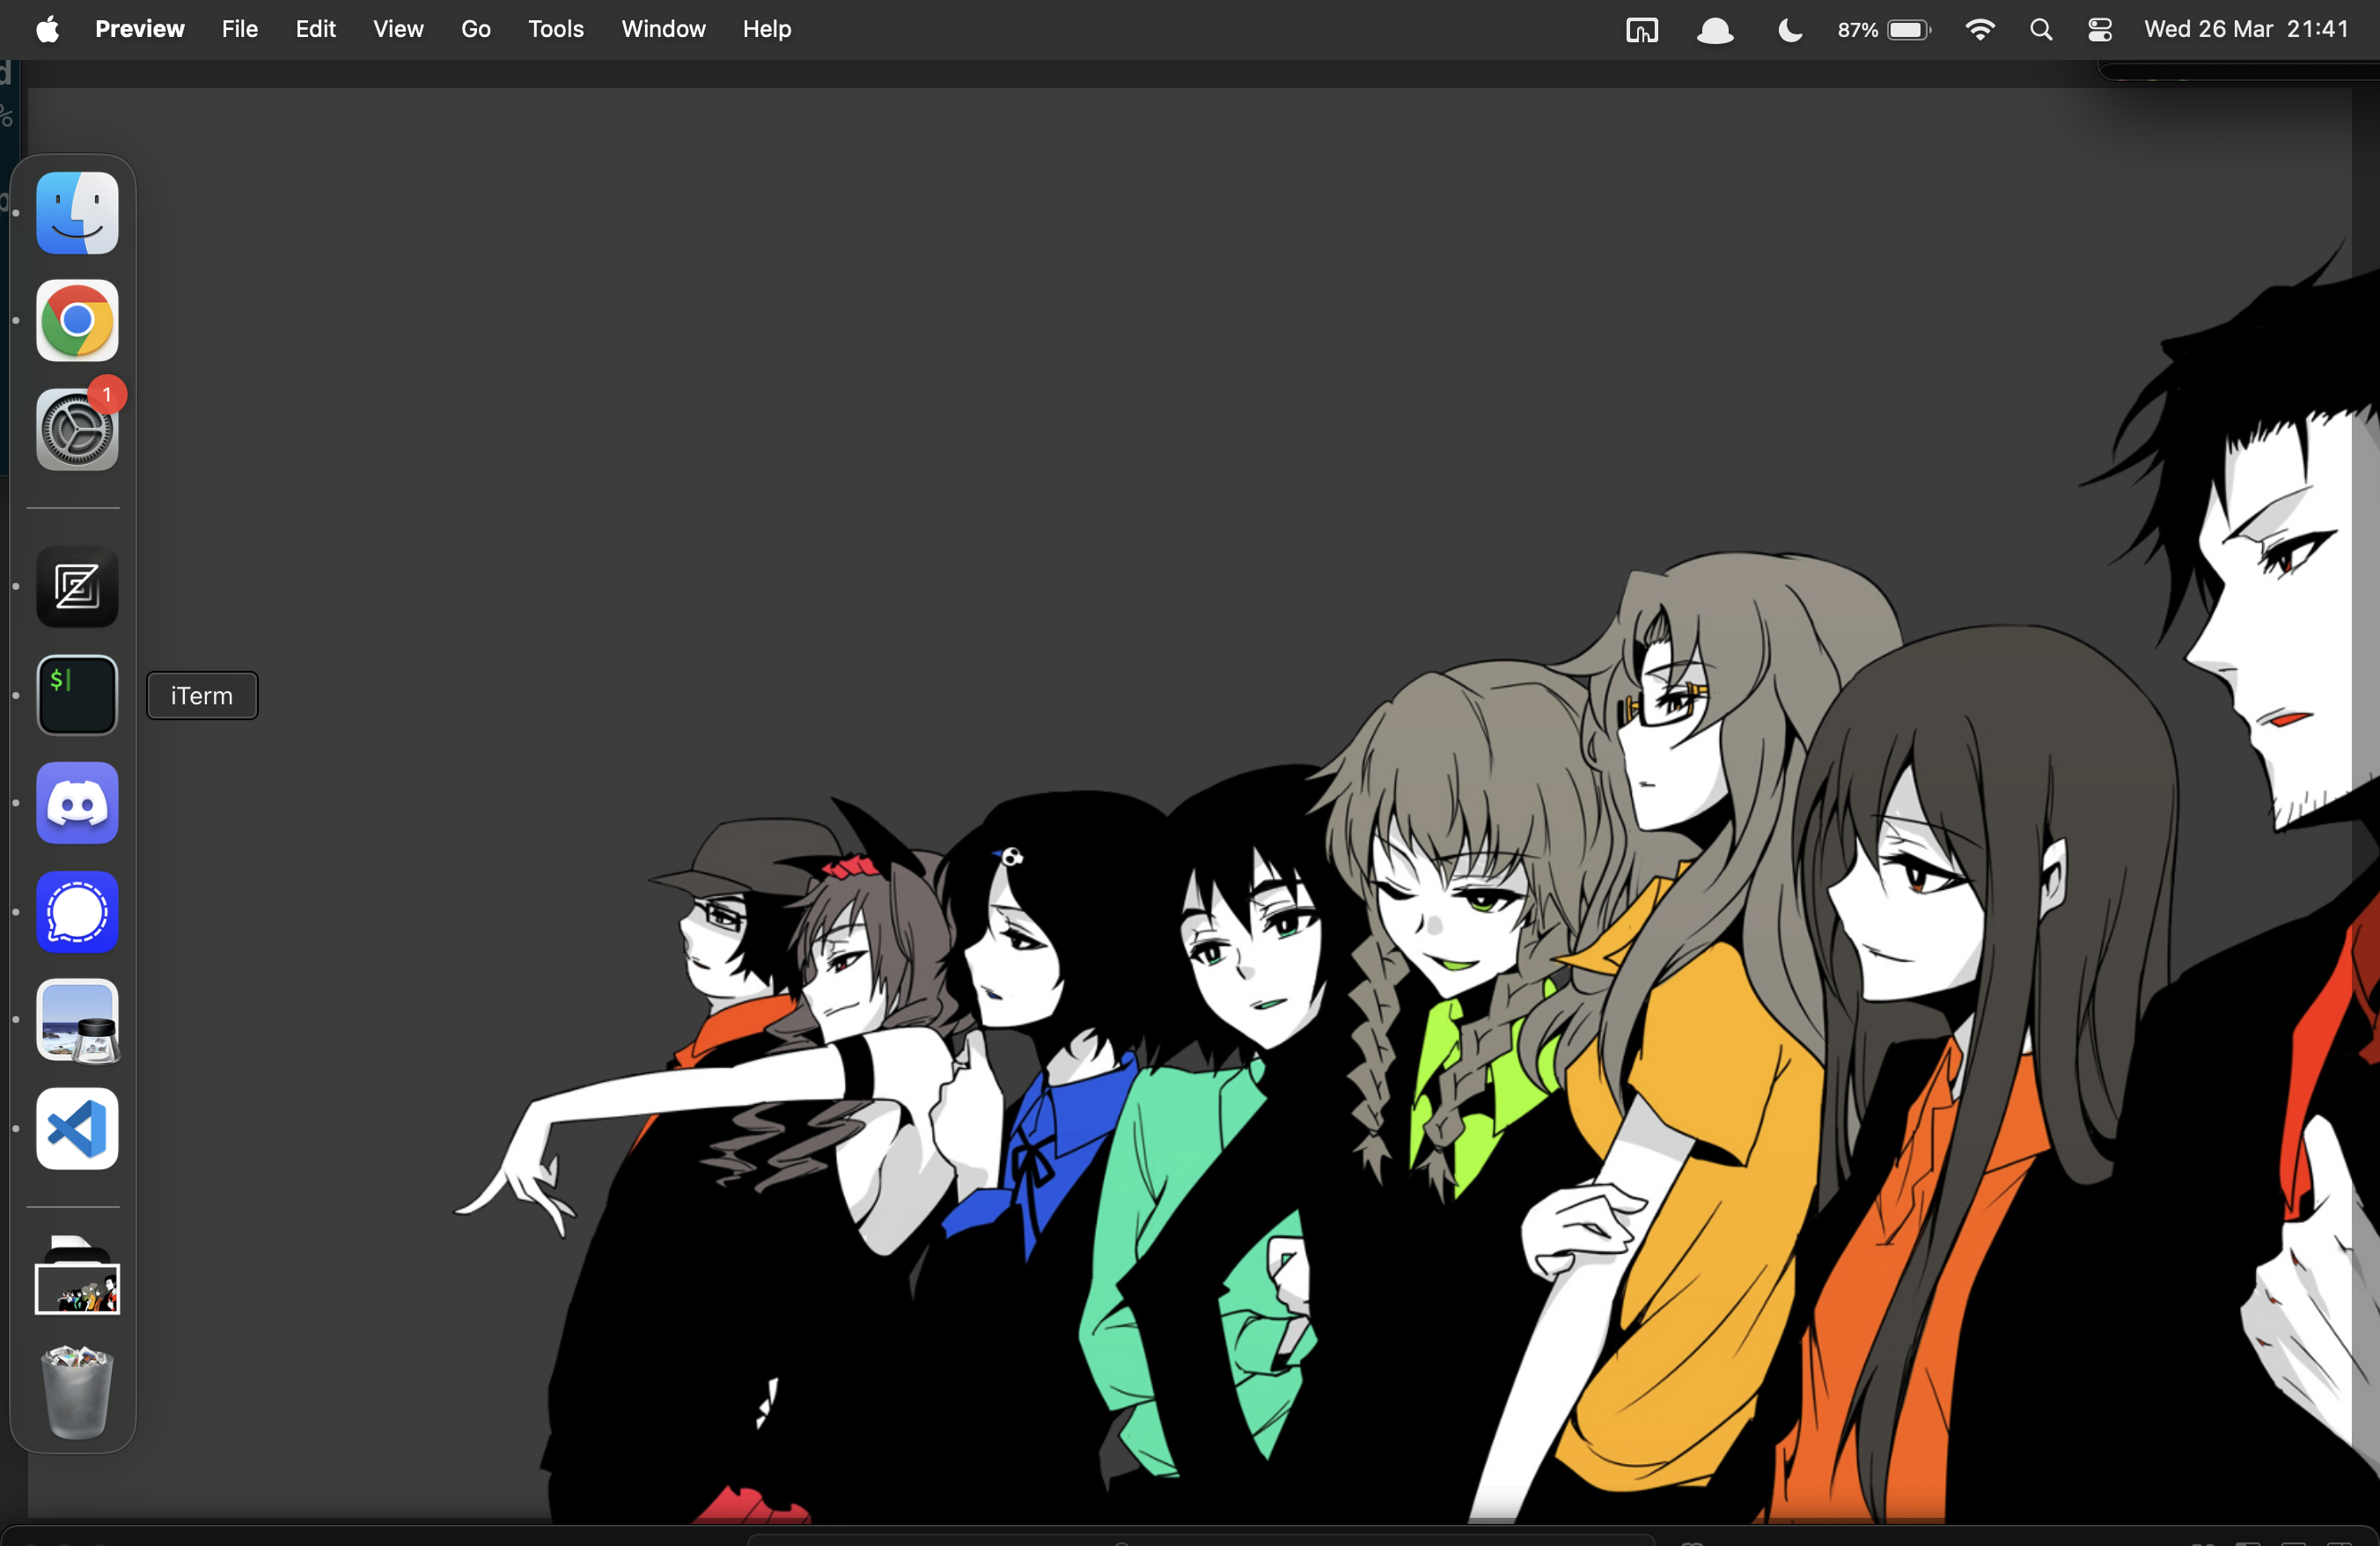2380x1546 pixels.
Task: Launch Discord from the Dock
Action: 77,802
